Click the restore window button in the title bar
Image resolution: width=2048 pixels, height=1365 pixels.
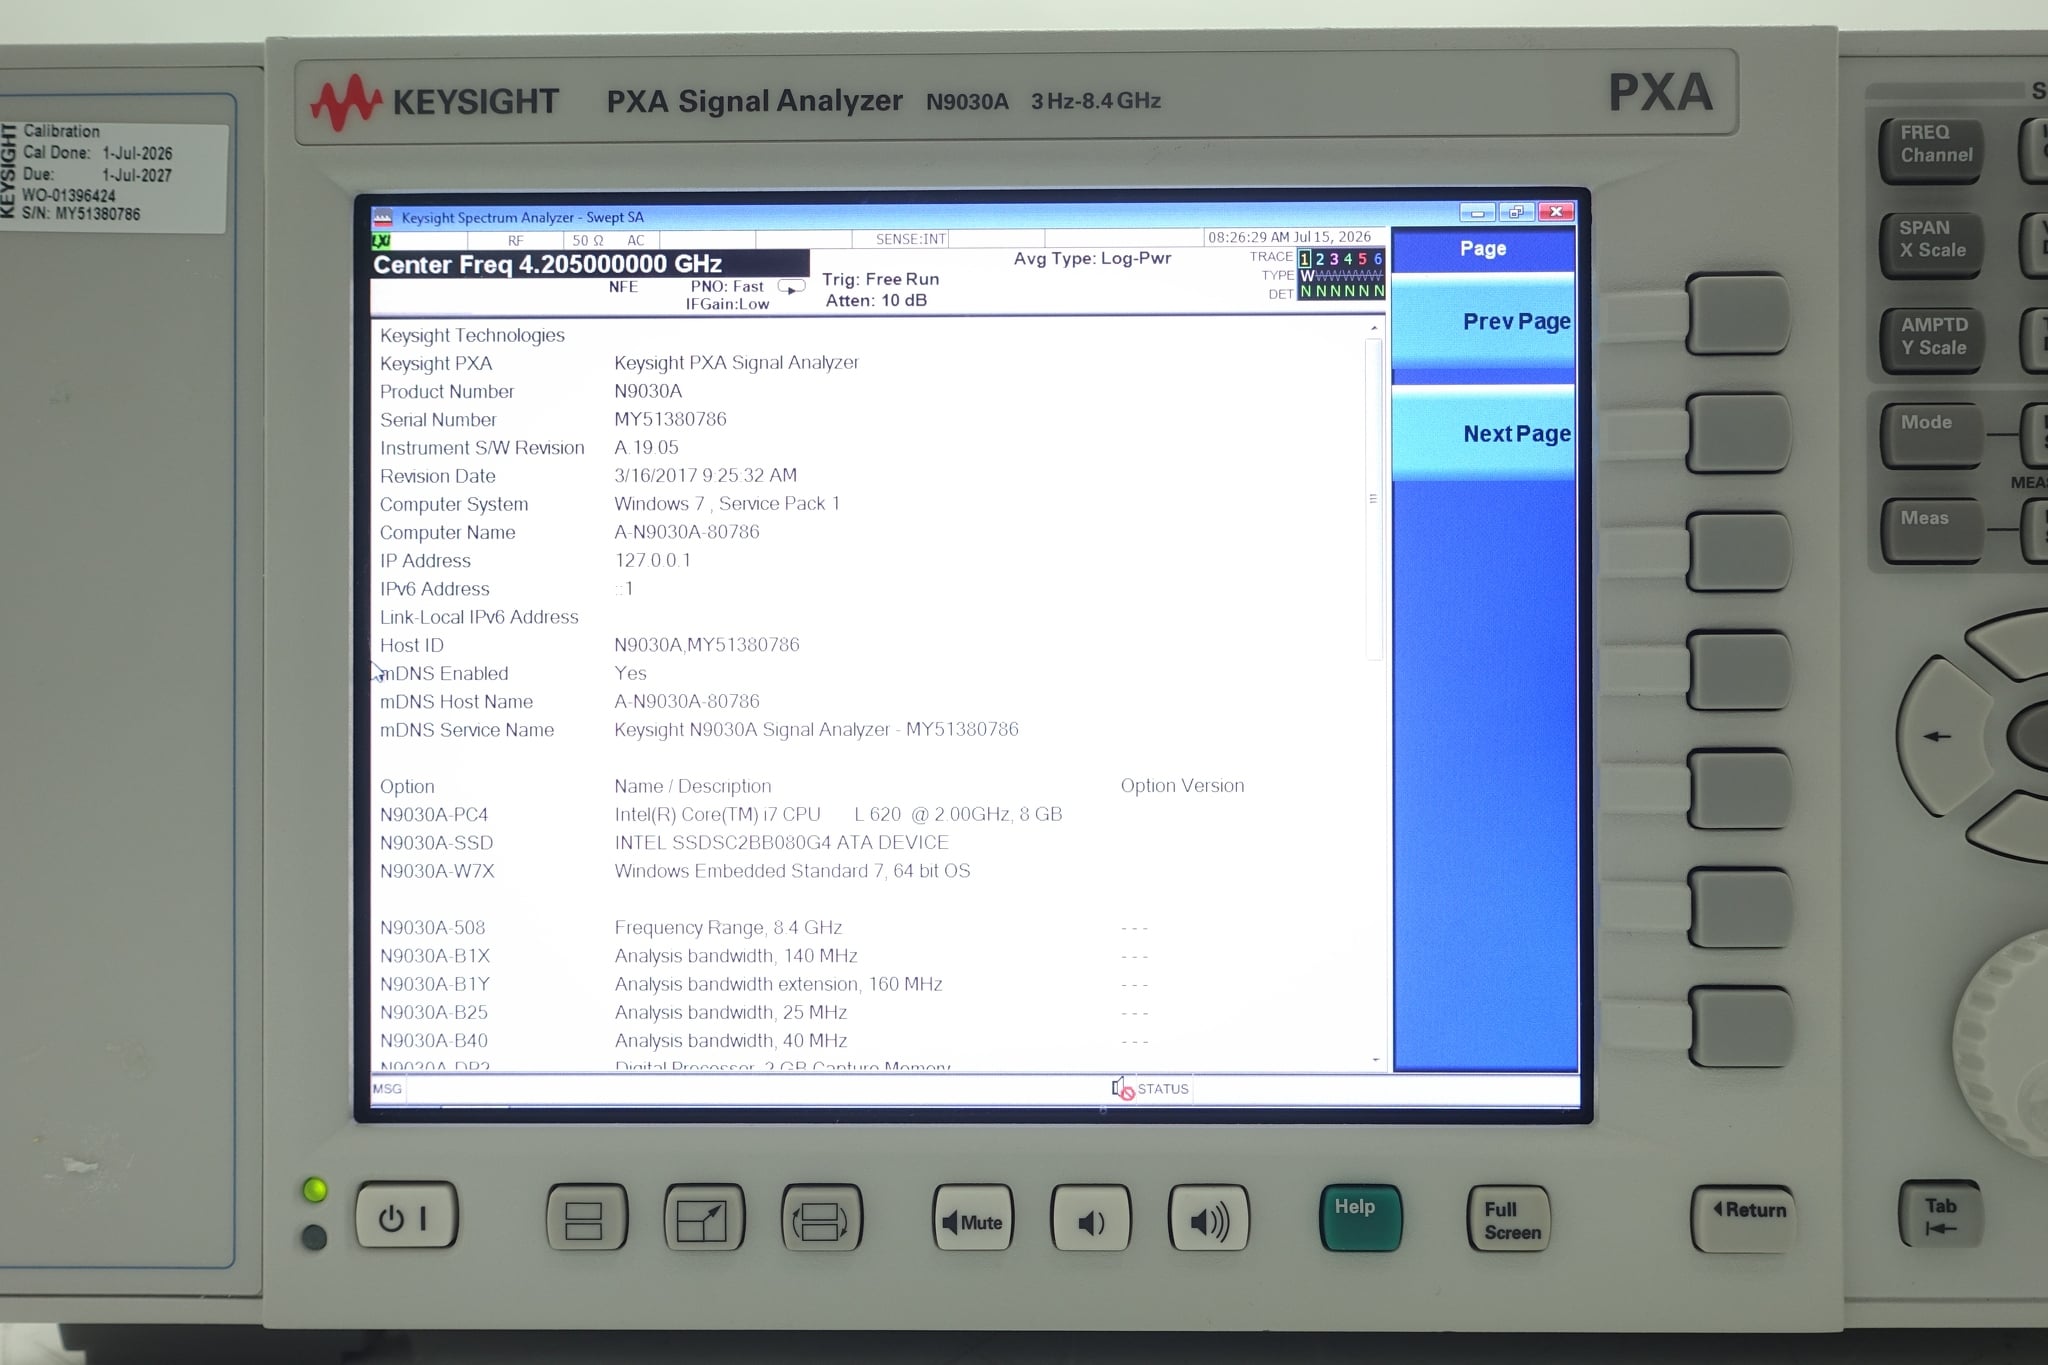[1516, 212]
